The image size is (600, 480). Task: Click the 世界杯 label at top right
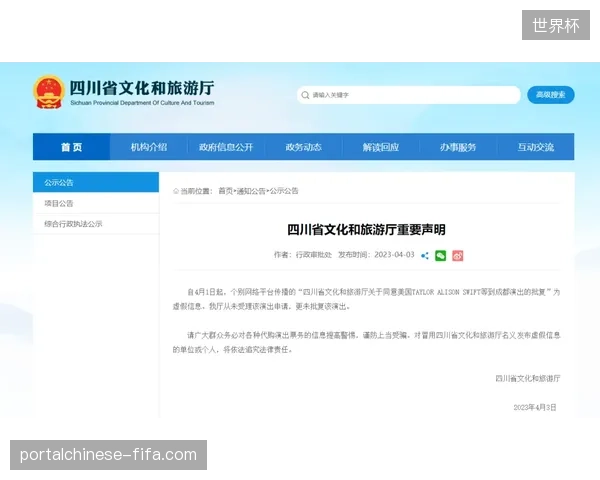(556, 25)
